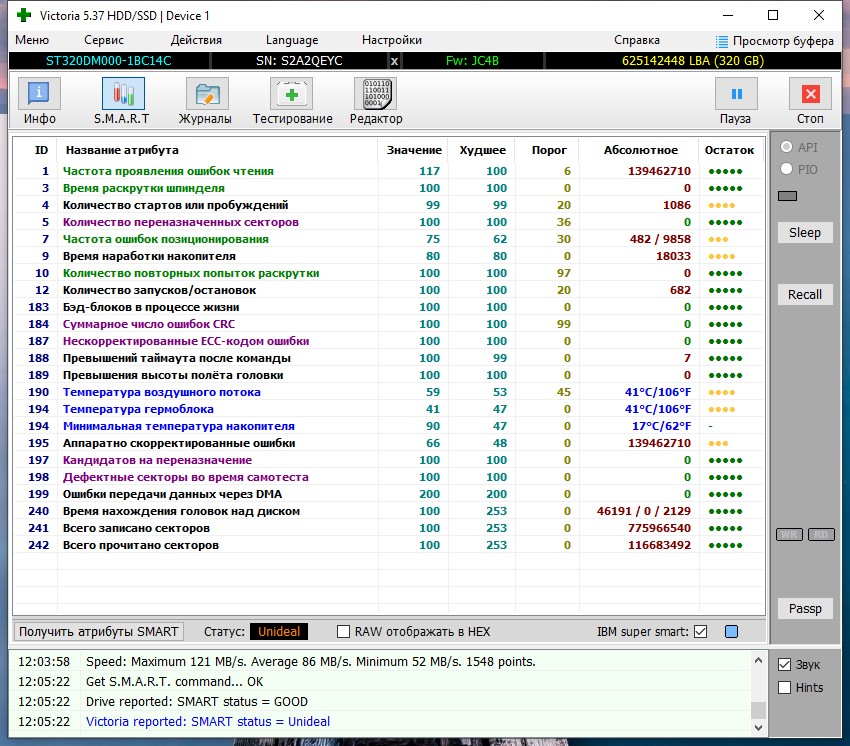
Task: Open Тестирование first-aid kit icon
Action: click(292, 93)
